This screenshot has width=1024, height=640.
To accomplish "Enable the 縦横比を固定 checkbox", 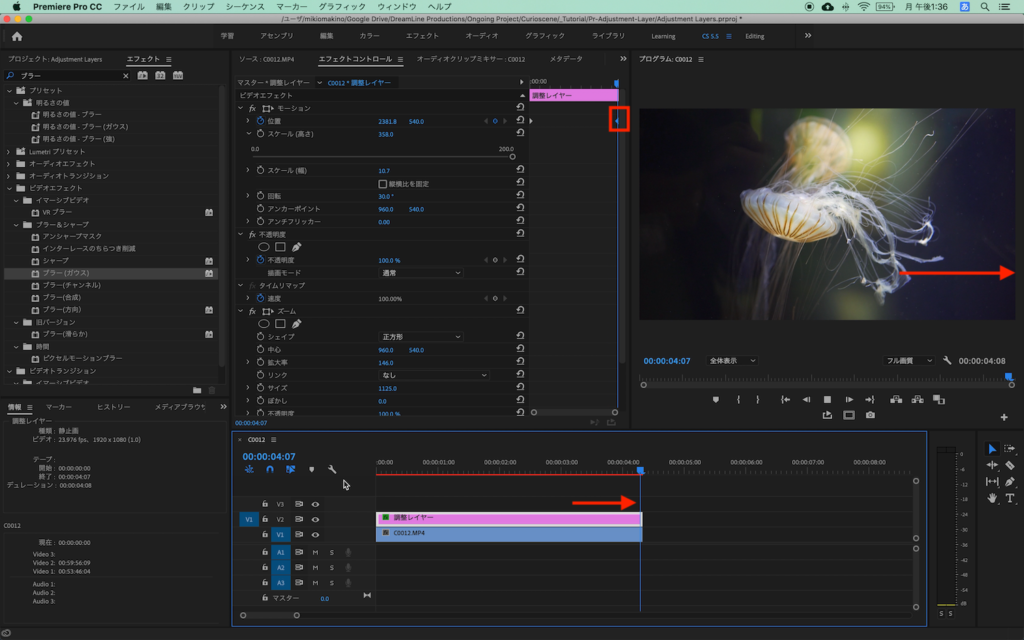I will (x=382, y=184).
